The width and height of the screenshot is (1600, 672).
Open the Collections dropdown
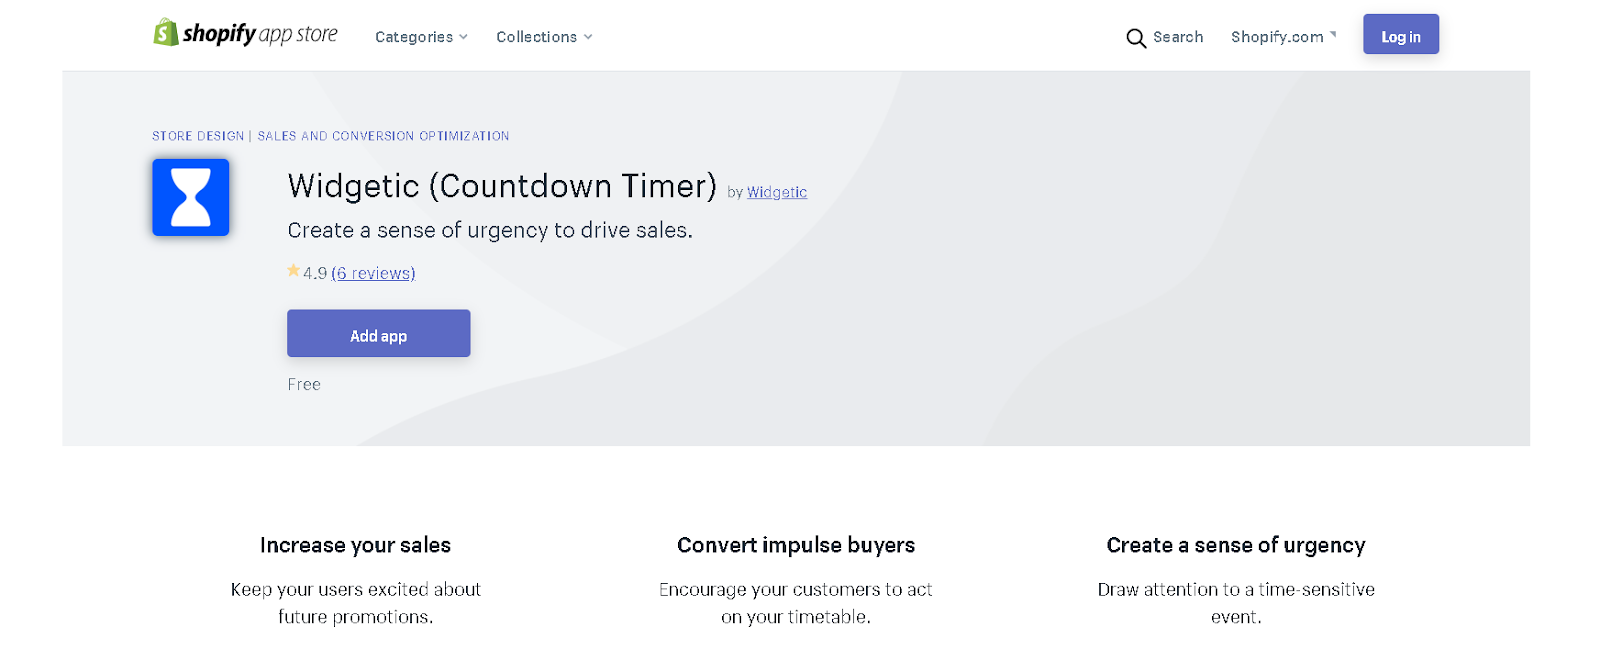(x=544, y=37)
